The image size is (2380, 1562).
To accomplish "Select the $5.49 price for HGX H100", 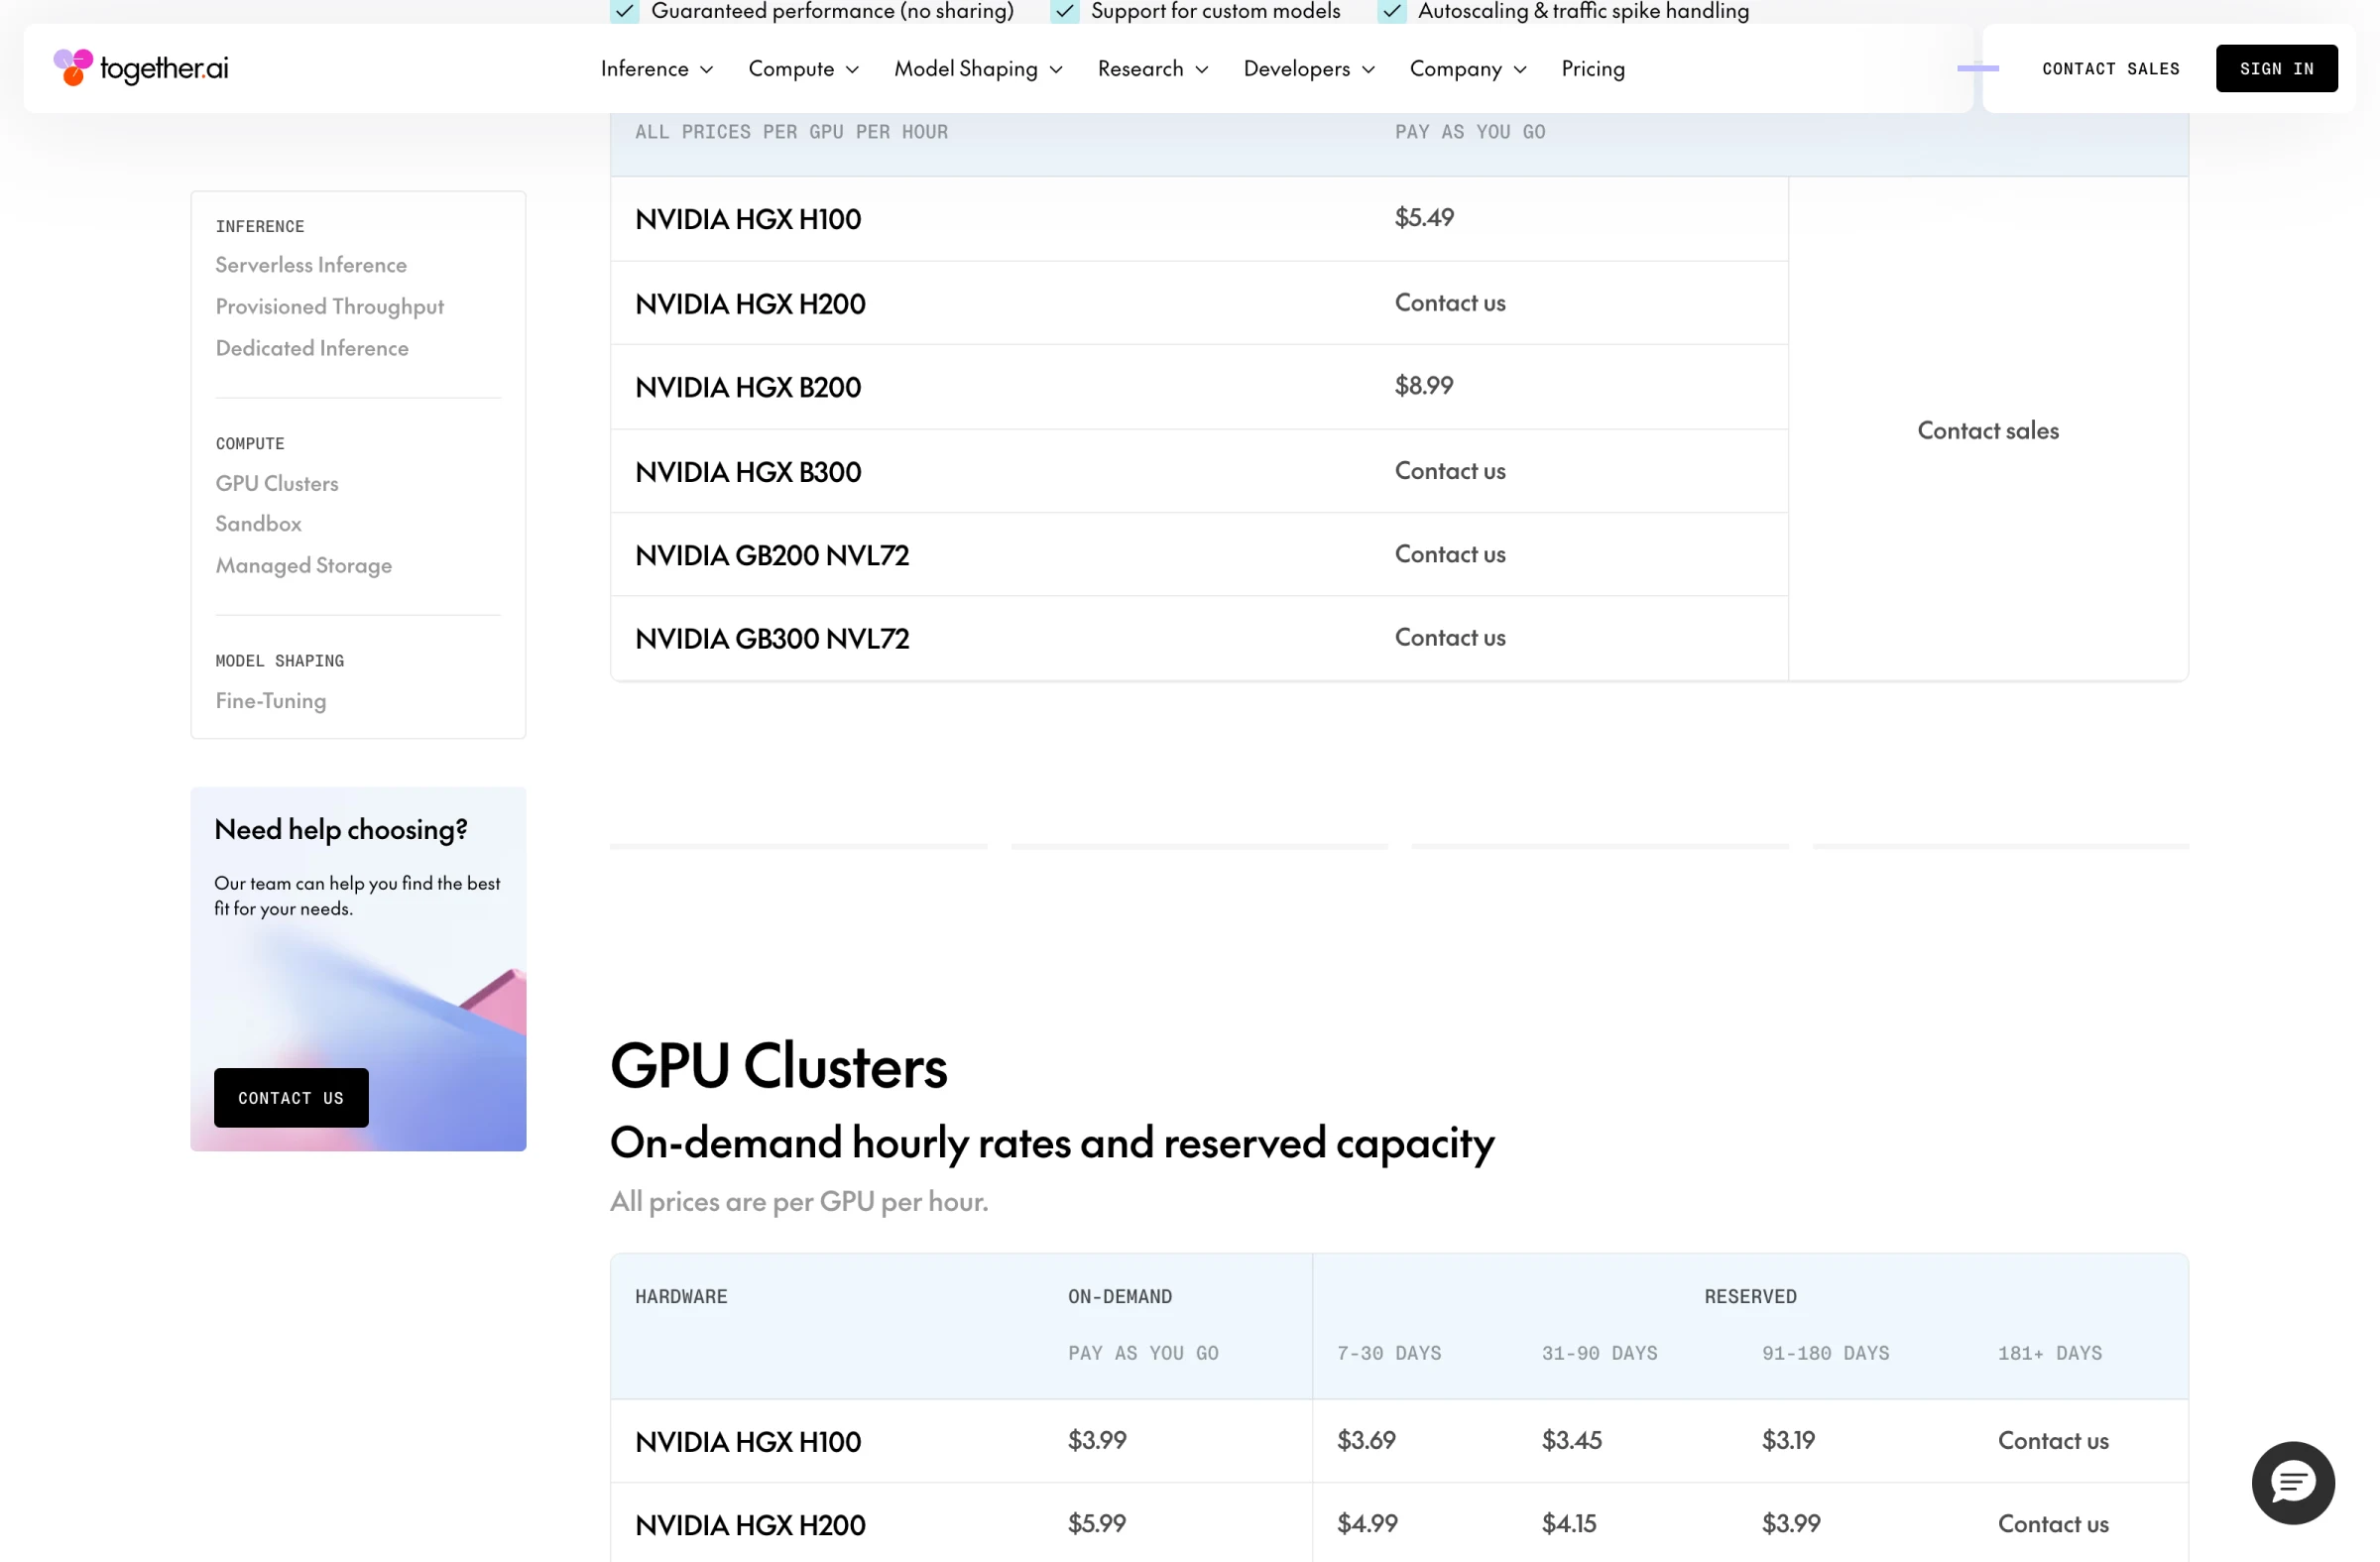I will tap(1424, 218).
